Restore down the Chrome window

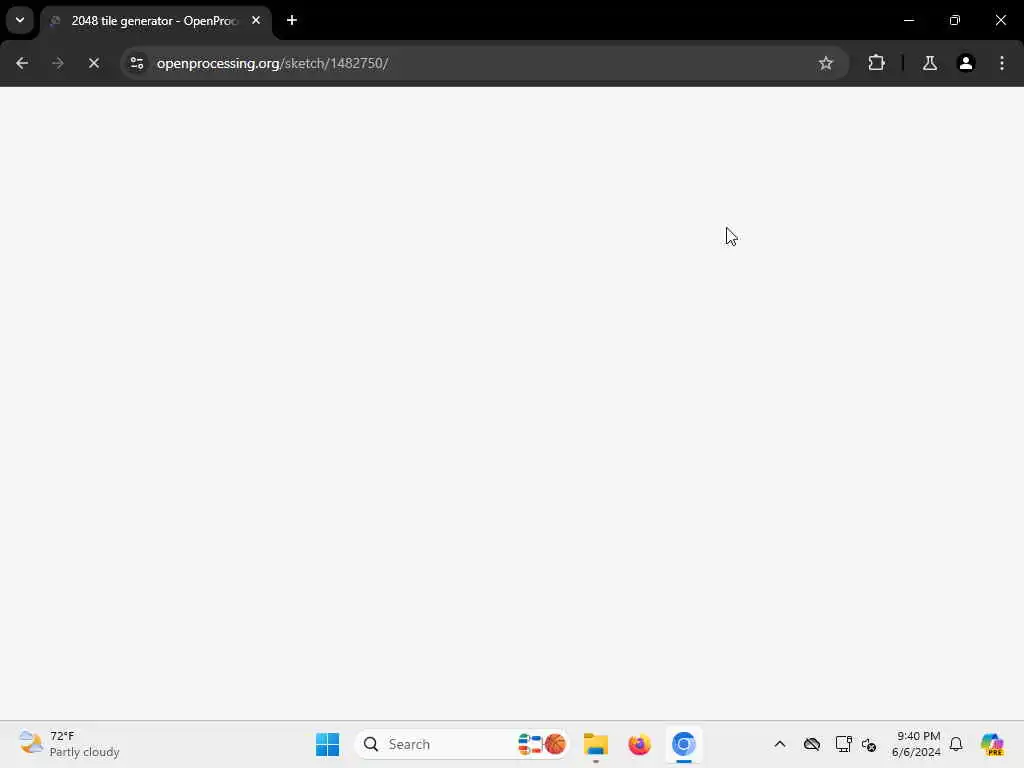pos(955,20)
